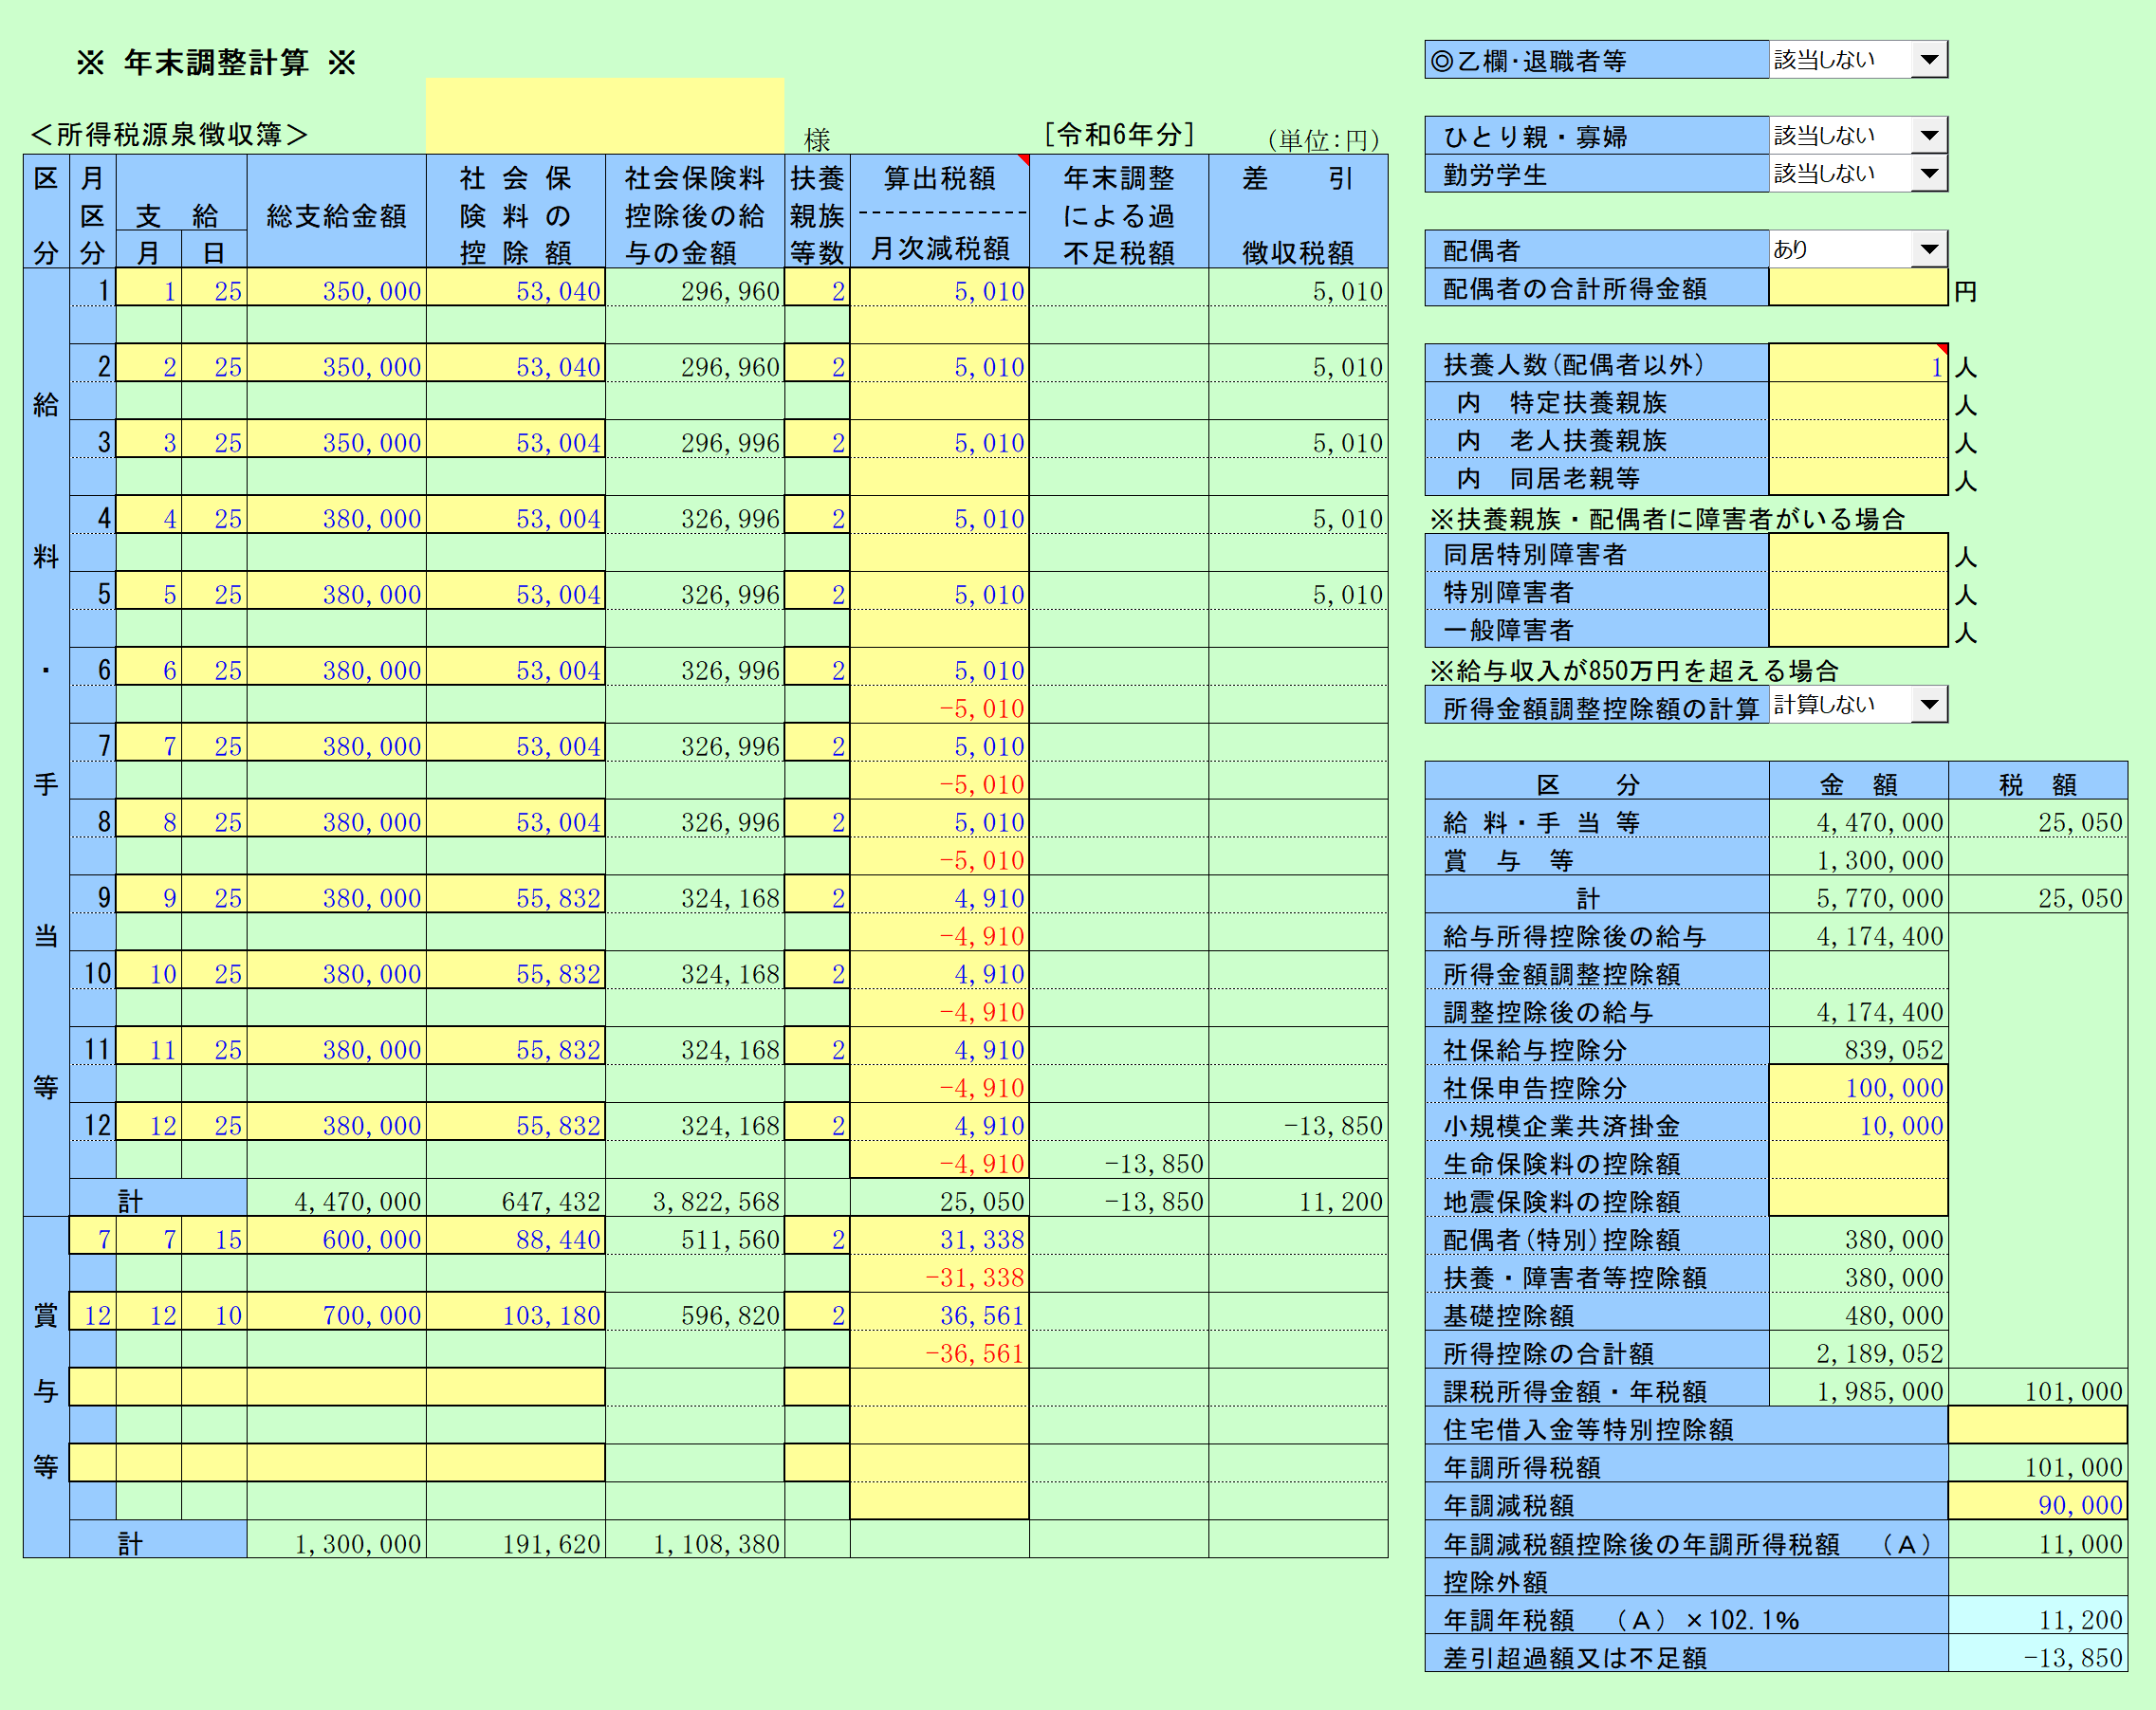The width and height of the screenshot is (2156, 1710).
Task: Select the 生命保険料の控除額 input cell
Action: pyautogui.click(x=1858, y=1162)
